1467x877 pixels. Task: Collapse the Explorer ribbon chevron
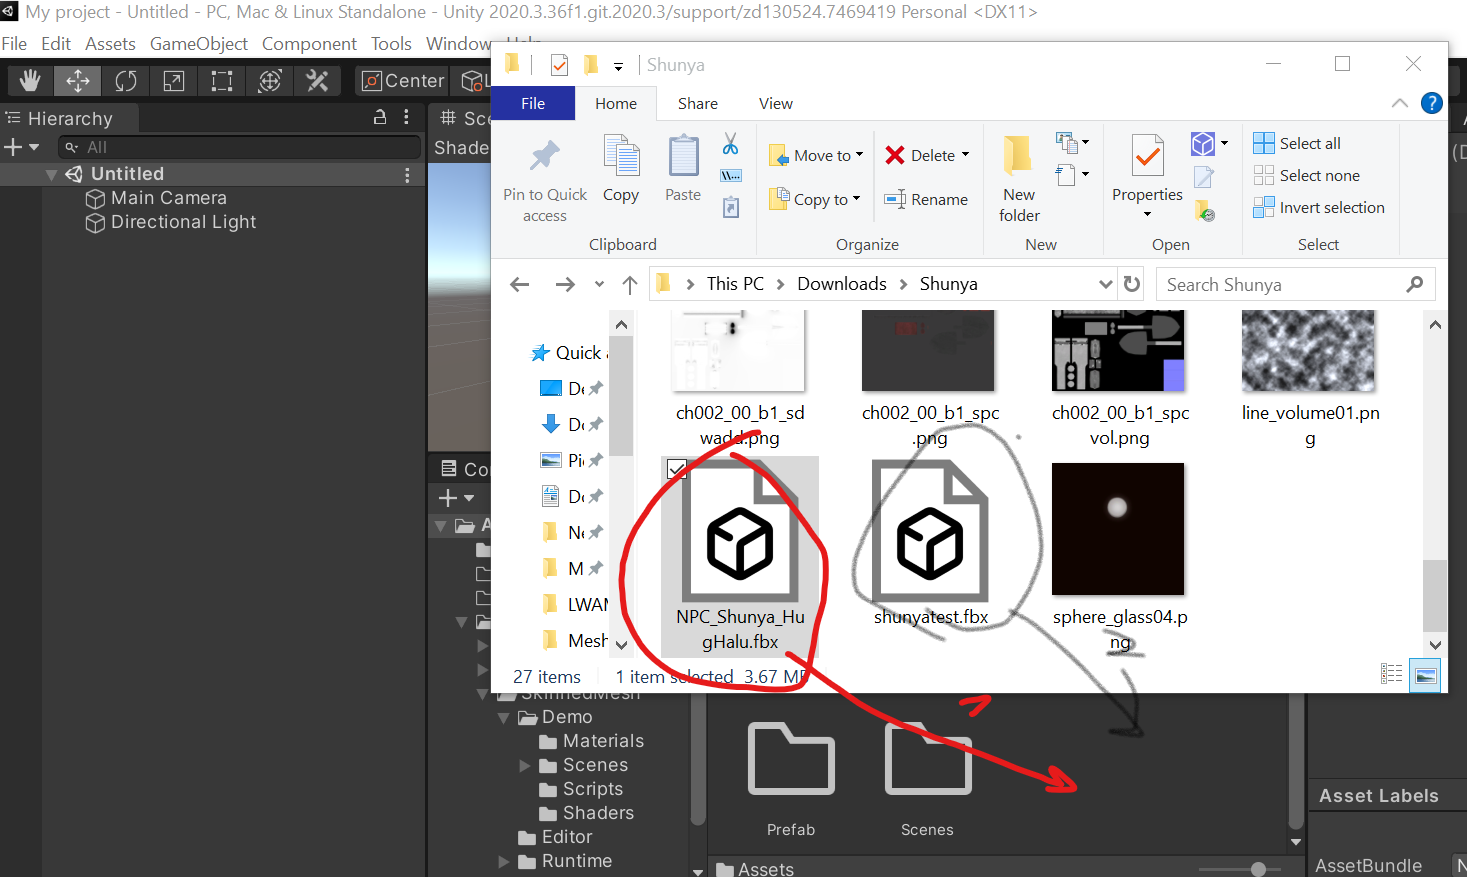pyautogui.click(x=1400, y=103)
